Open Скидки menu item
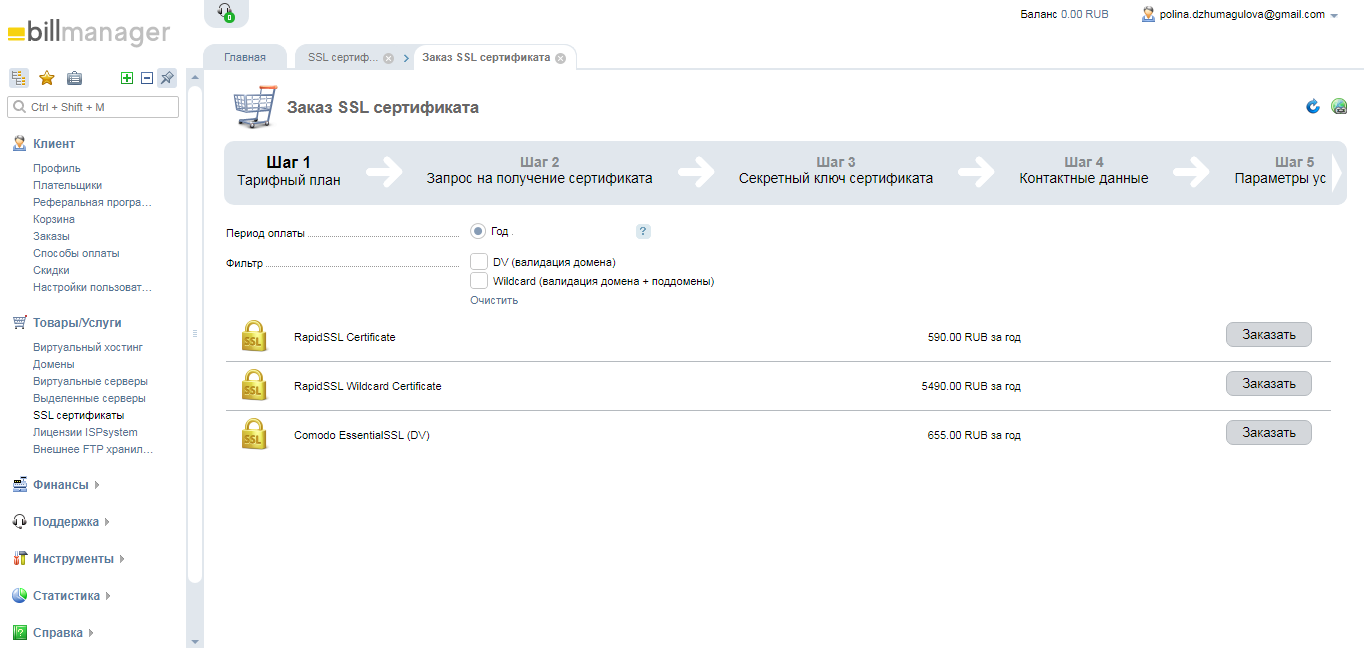Image resolution: width=1364 pixels, height=648 pixels. 51,270
